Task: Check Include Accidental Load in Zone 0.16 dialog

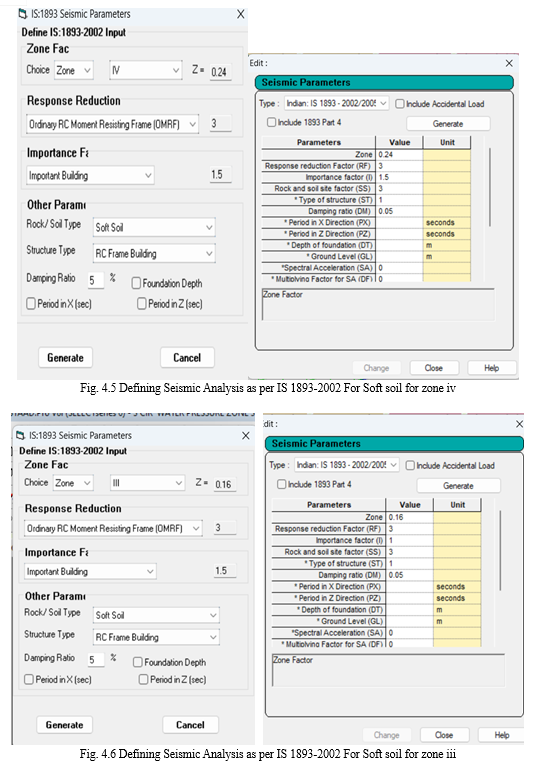Action: [410, 465]
